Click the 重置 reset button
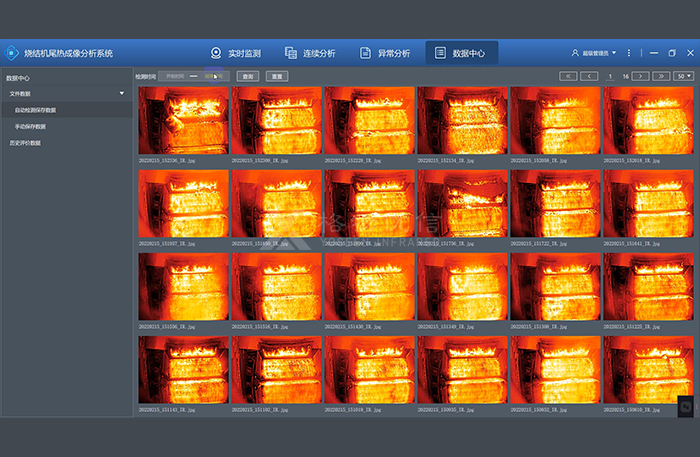 (x=279, y=76)
